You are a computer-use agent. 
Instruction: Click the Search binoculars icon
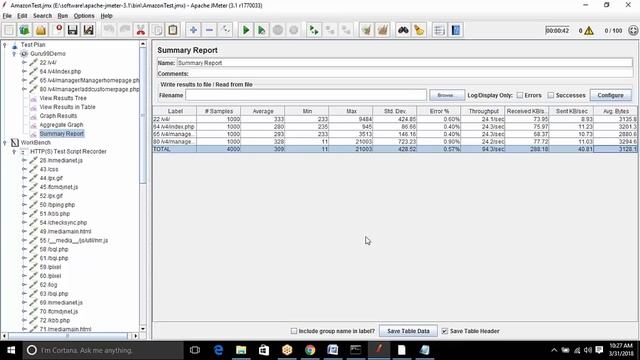coord(403,30)
